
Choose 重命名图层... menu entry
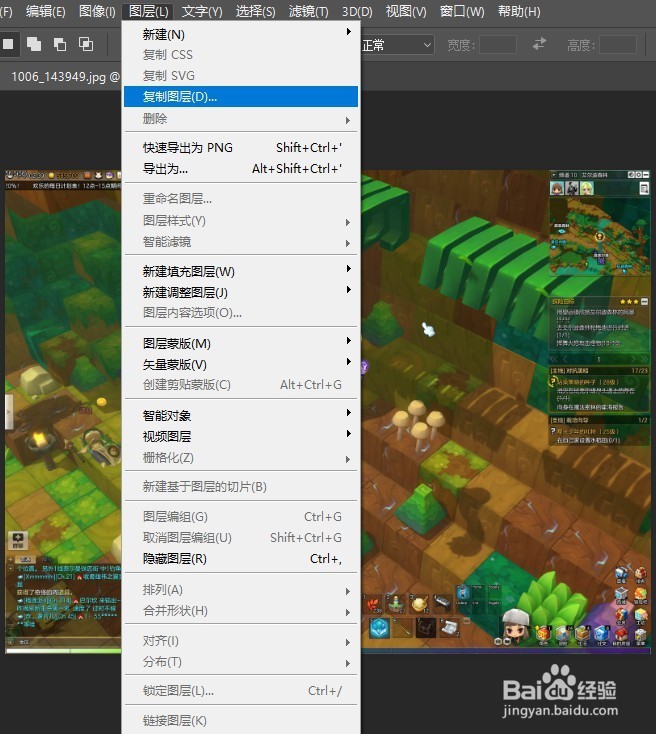(x=241, y=198)
